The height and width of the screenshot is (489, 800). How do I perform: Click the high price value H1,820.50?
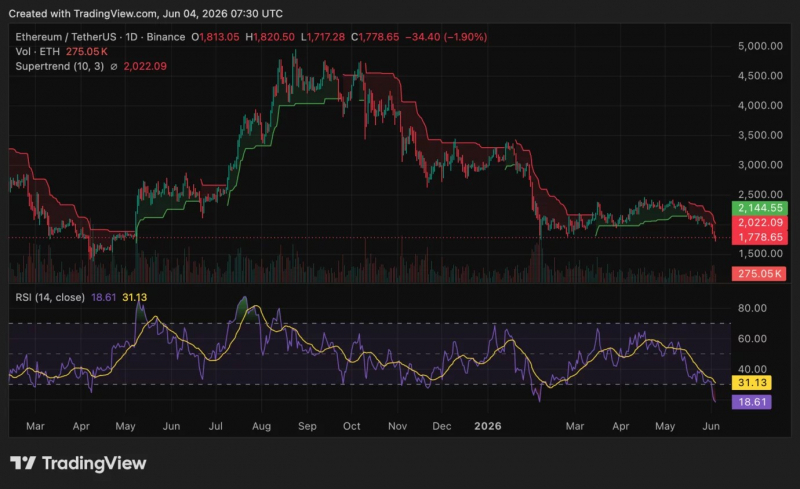[270, 37]
